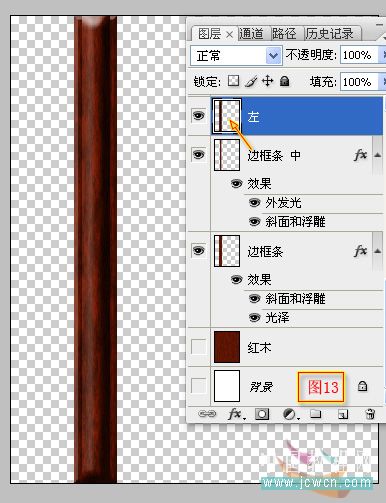Toggle 斜面和浮雕 effect under 边框条 中
The height and width of the screenshot is (503, 386).
tap(254, 222)
